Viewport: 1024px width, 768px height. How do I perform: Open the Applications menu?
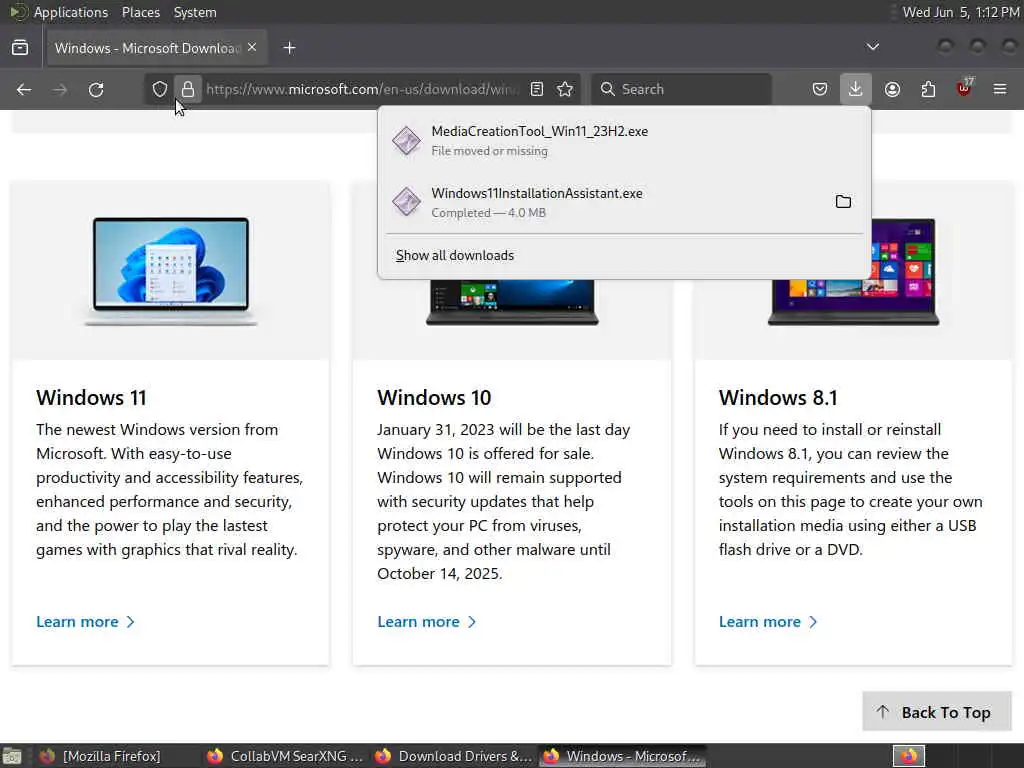(71, 12)
